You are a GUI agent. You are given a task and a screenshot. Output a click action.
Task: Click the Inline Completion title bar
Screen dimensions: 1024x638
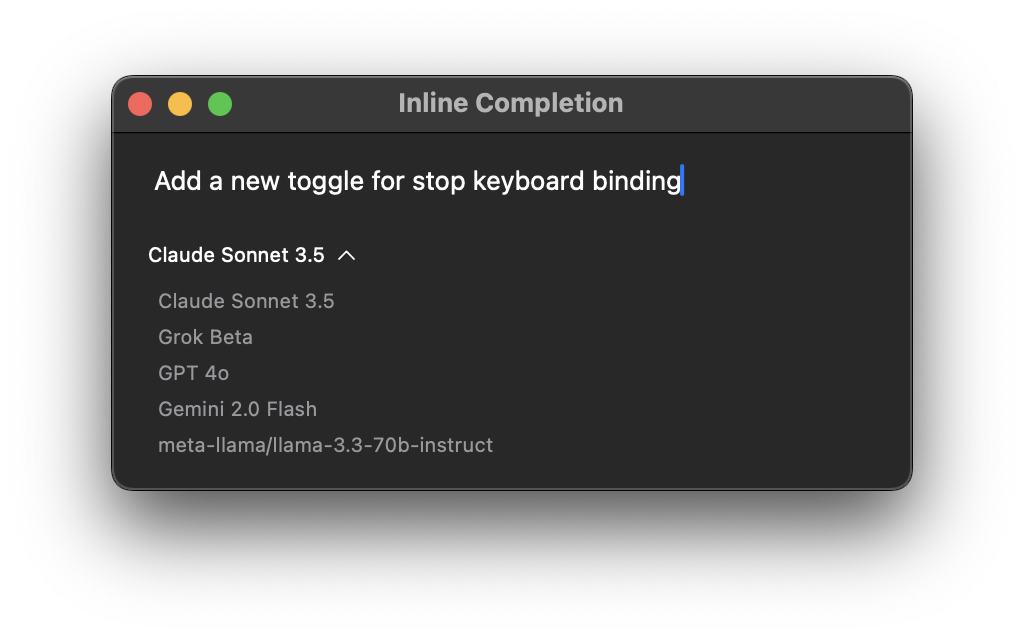click(x=511, y=103)
